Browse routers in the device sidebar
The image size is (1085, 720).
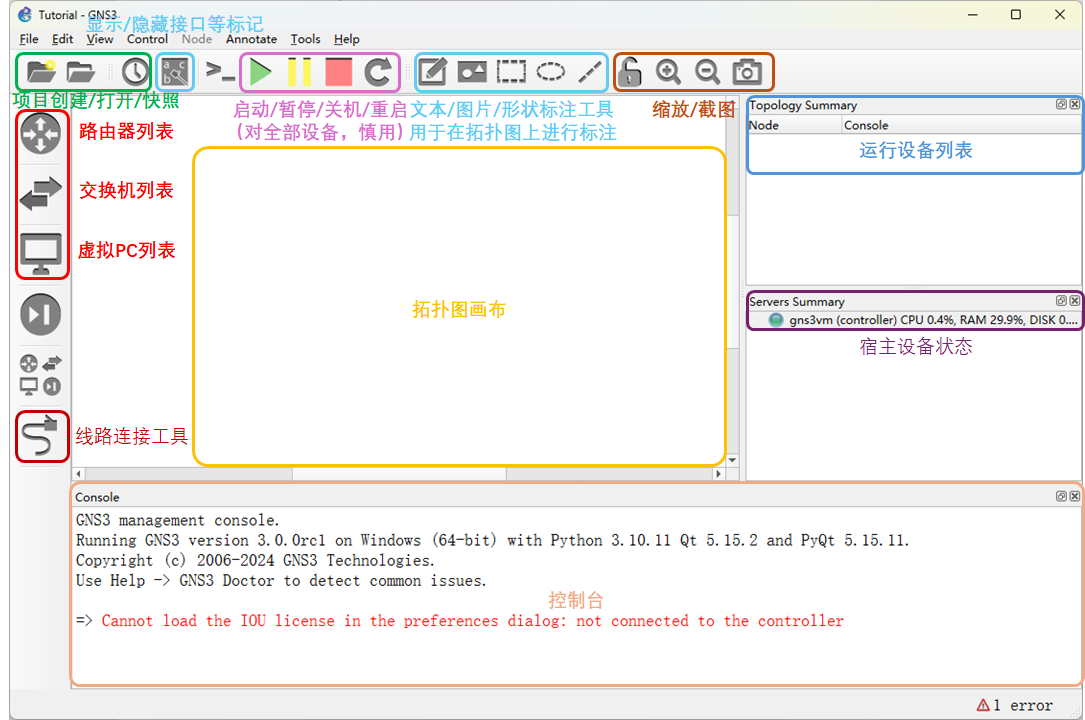[41, 135]
